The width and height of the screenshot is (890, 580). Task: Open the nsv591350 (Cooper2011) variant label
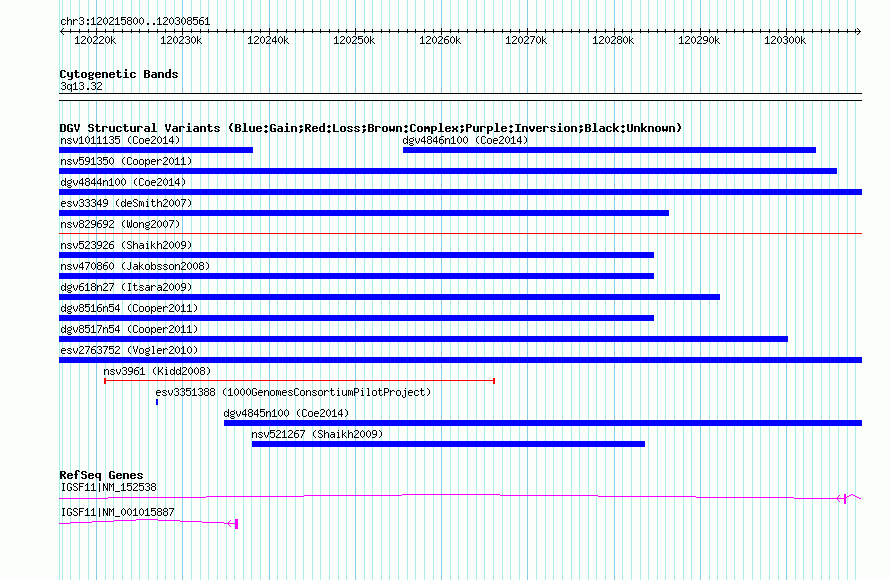point(126,161)
